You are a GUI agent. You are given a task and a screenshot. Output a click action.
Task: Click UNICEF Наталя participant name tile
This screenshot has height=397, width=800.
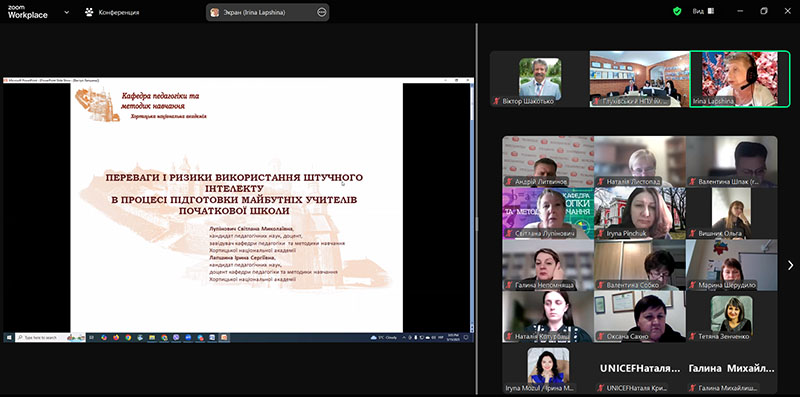[x=640, y=368]
